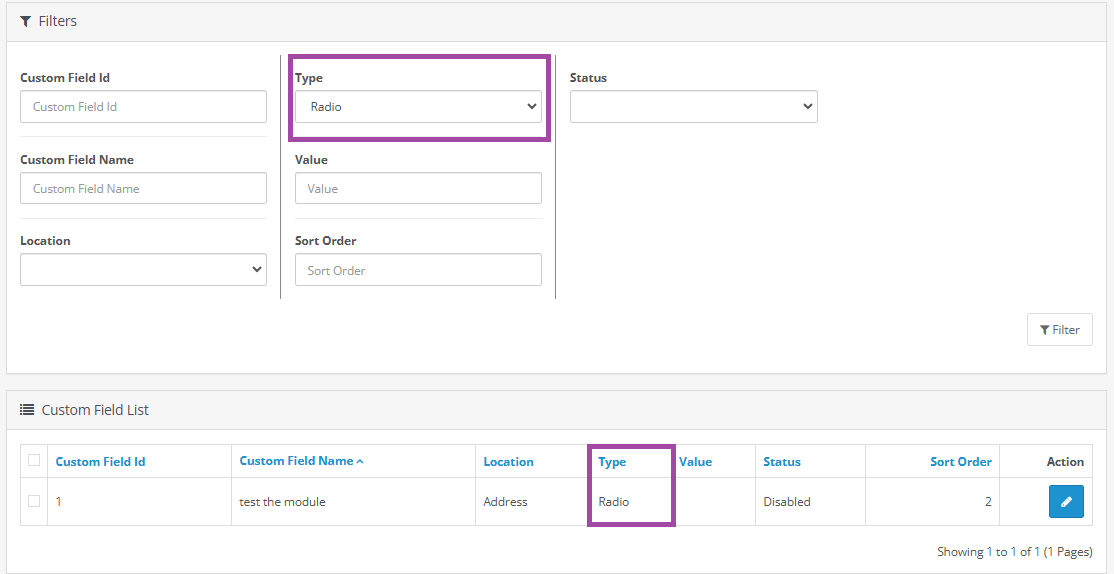
Task: Check the box for the test the module row
Action: [x=34, y=501]
